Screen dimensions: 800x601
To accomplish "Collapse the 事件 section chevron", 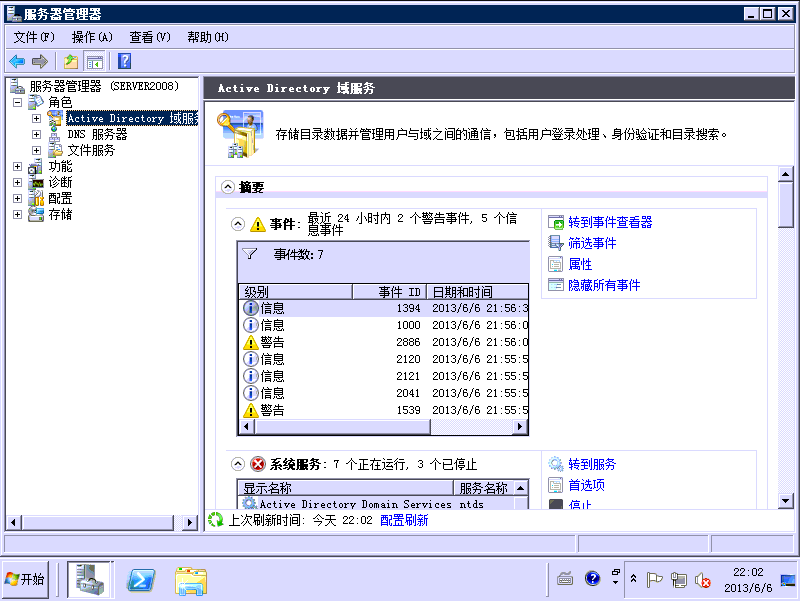I will (238, 224).
